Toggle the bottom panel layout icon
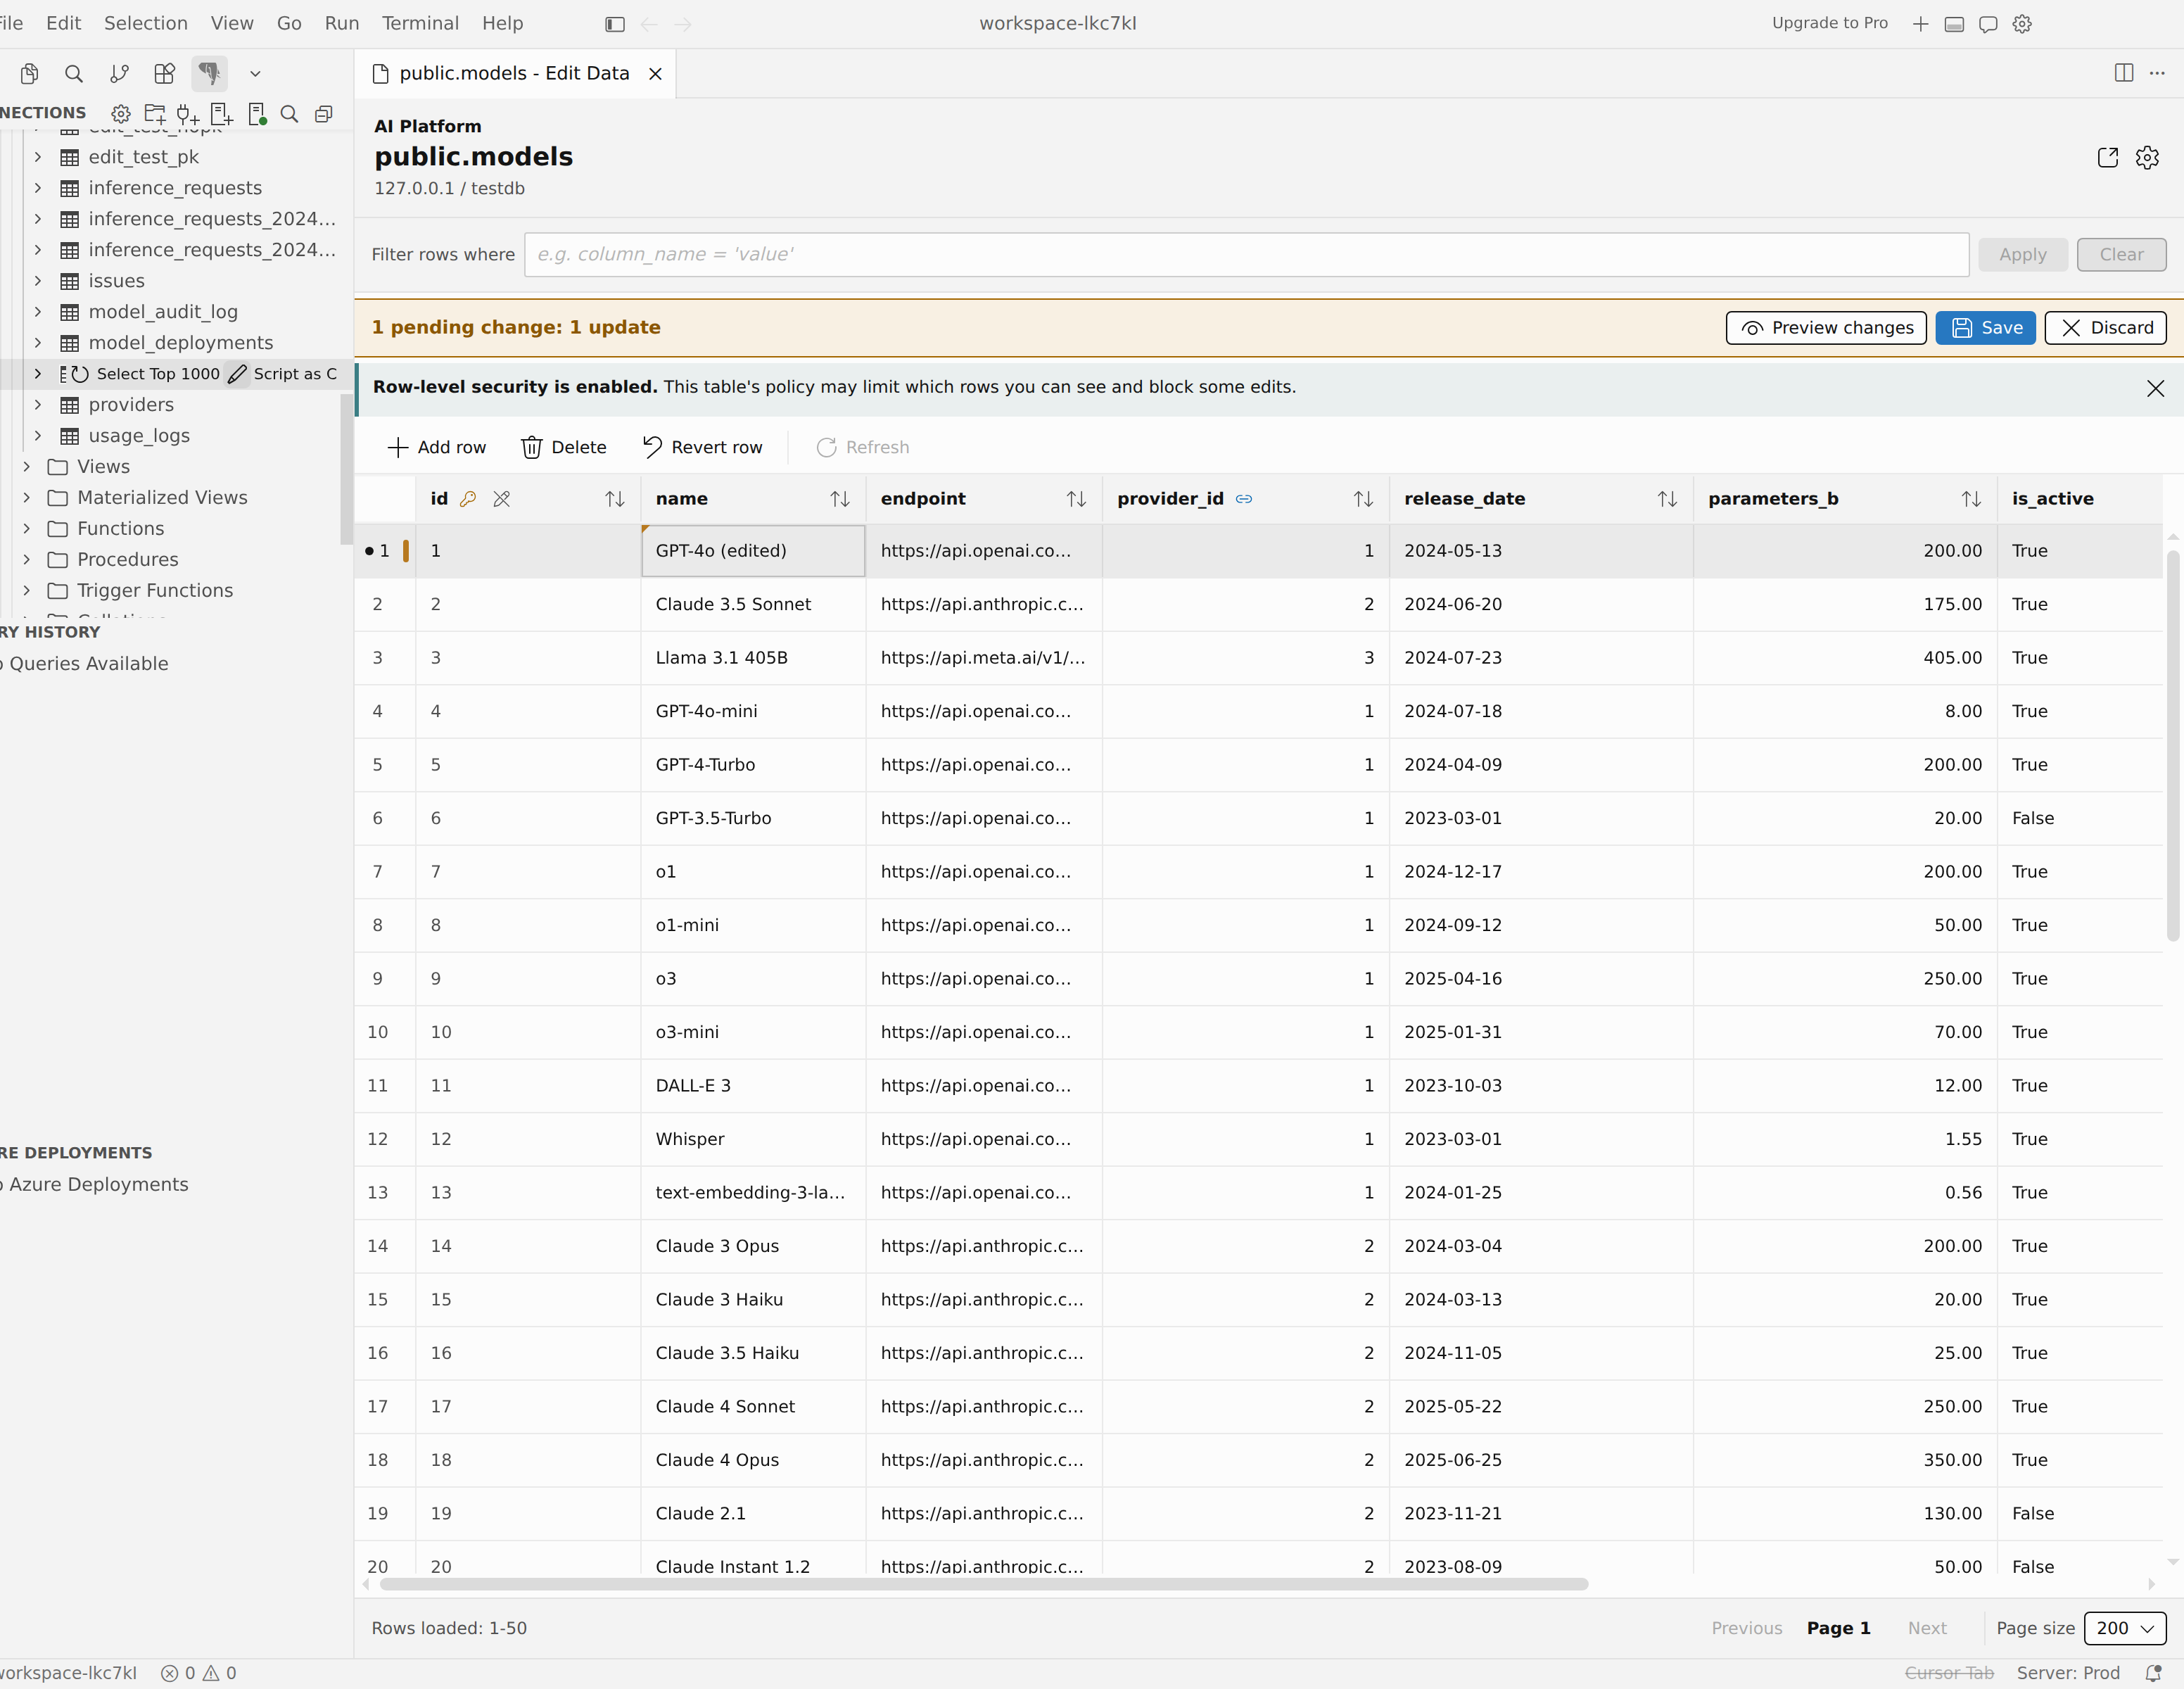2184x1689 pixels. pos(1954,24)
